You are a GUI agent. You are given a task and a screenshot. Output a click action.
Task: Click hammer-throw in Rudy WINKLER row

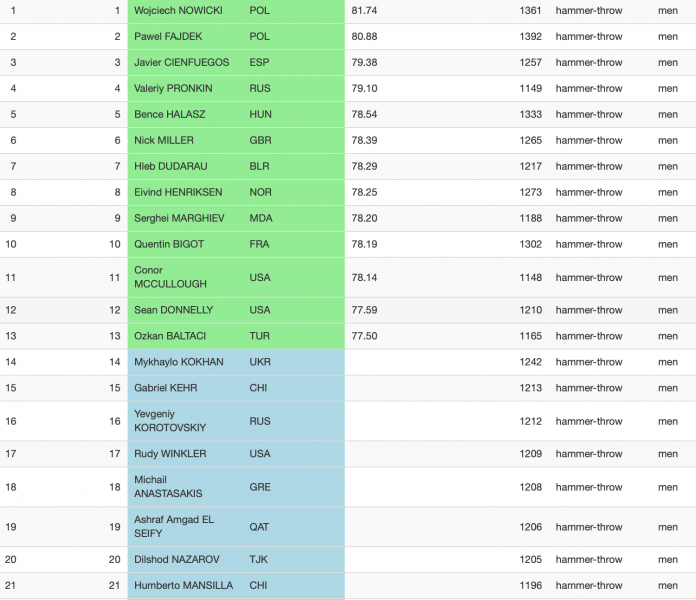[589, 454]
